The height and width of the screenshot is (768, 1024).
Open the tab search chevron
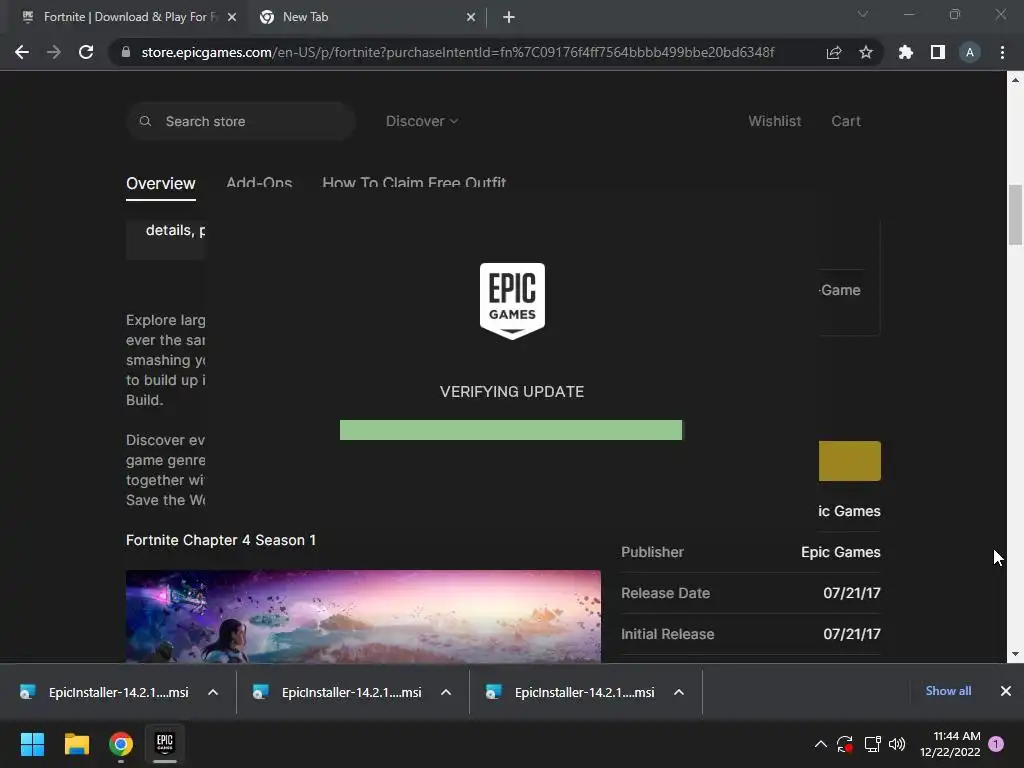pos(863,14)
